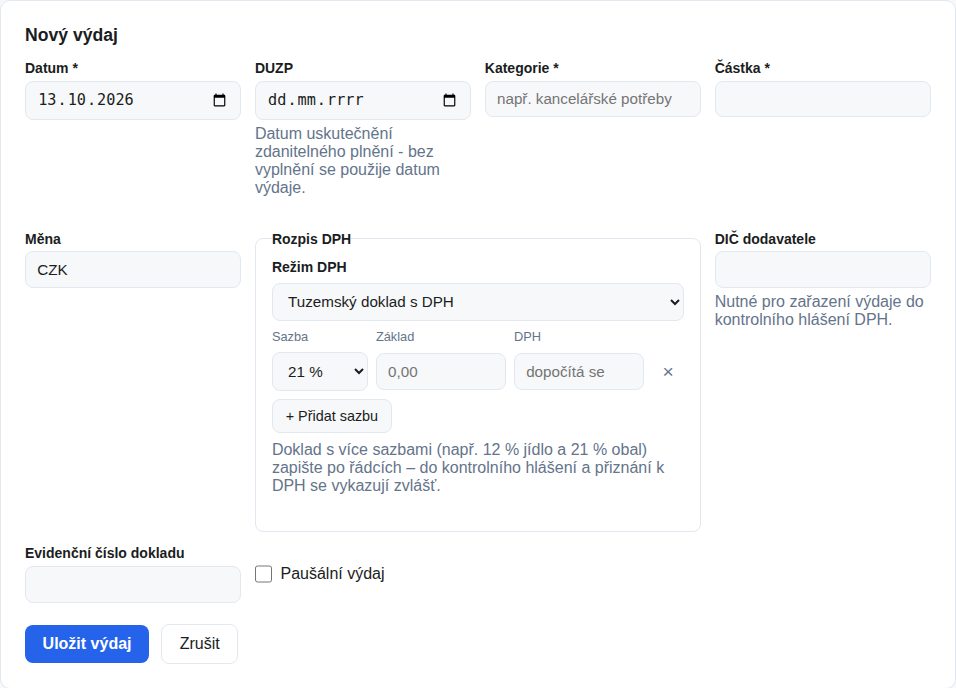Viewport: 956px width, 688px height.
Task: Expand the Sazba 21 % dropdown
Action: (319, 371)
